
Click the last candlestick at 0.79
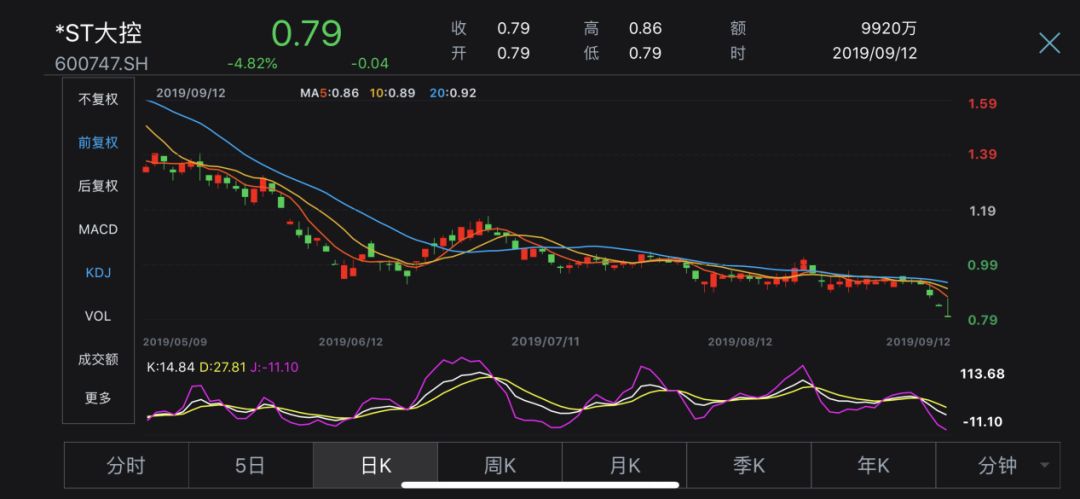[x=948, y=307]
